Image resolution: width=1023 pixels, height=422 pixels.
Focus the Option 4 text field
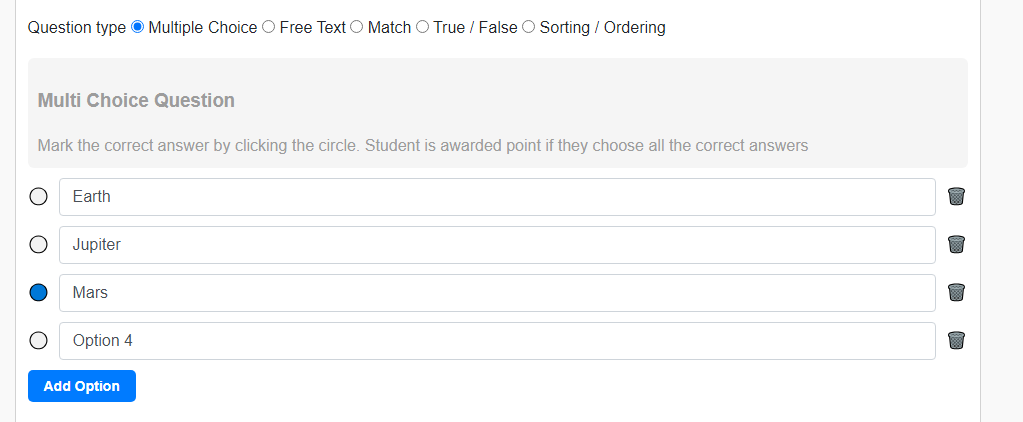pos(497,341)
